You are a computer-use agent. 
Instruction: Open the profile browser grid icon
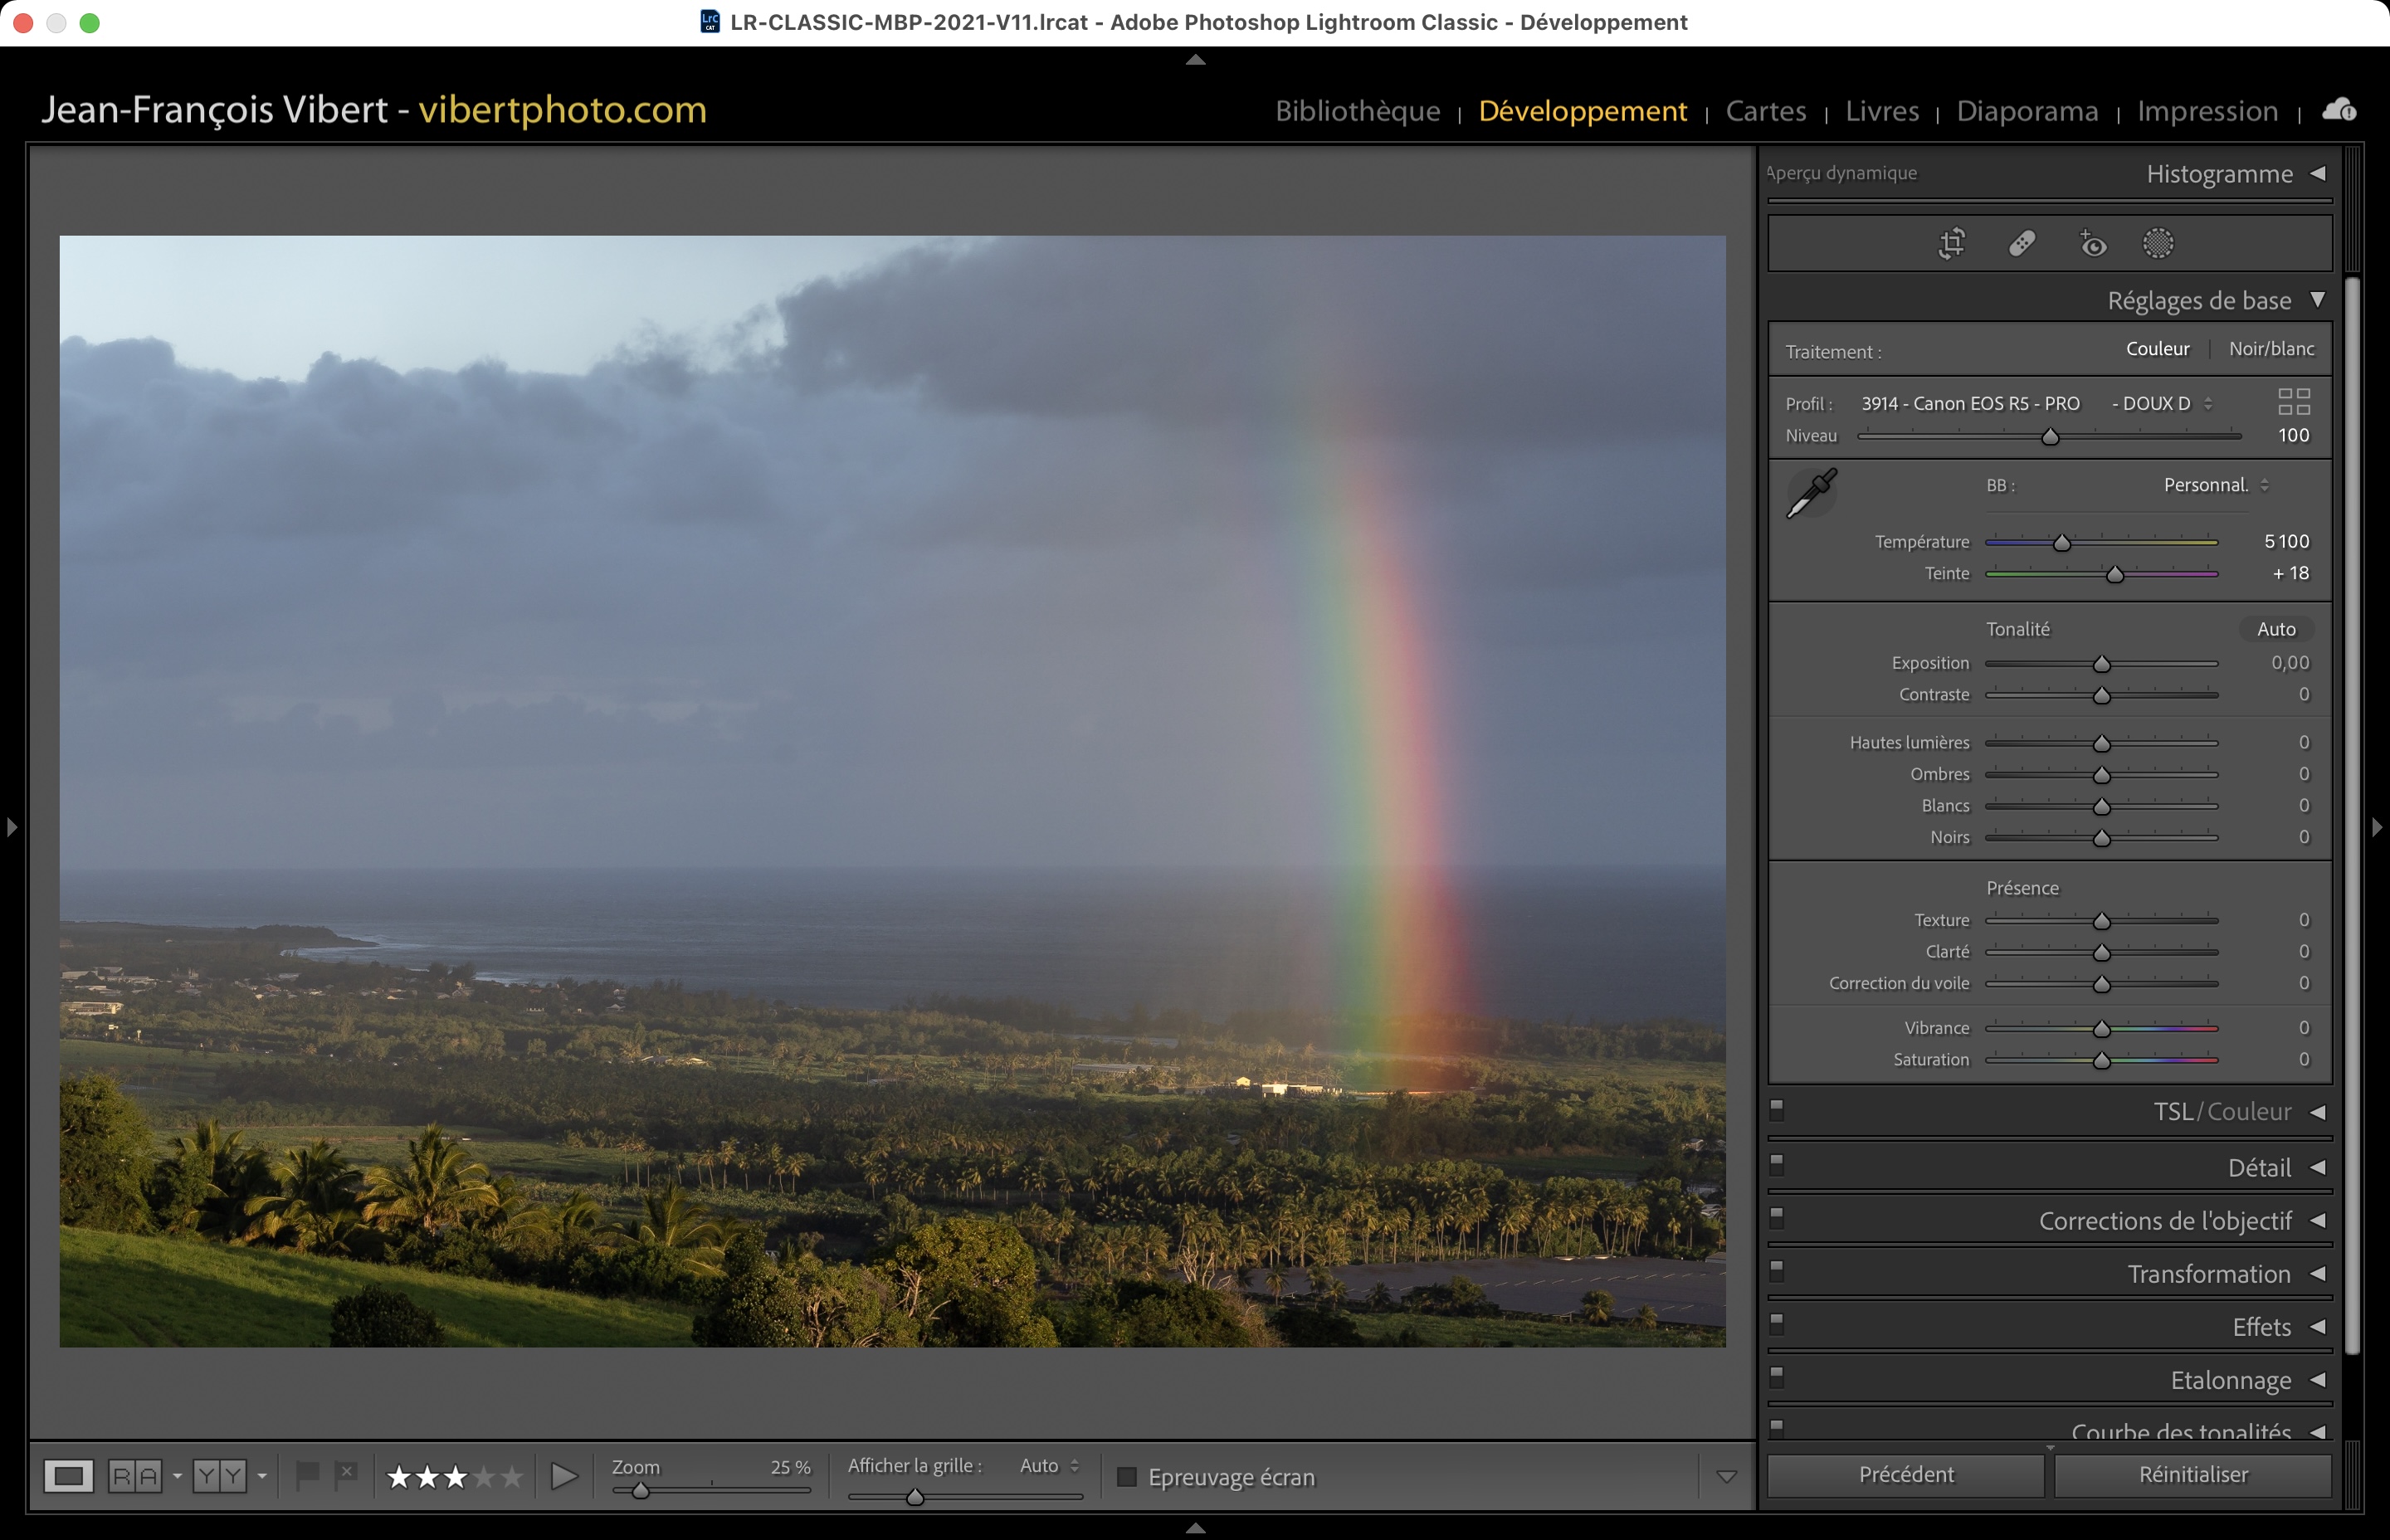2293,402
